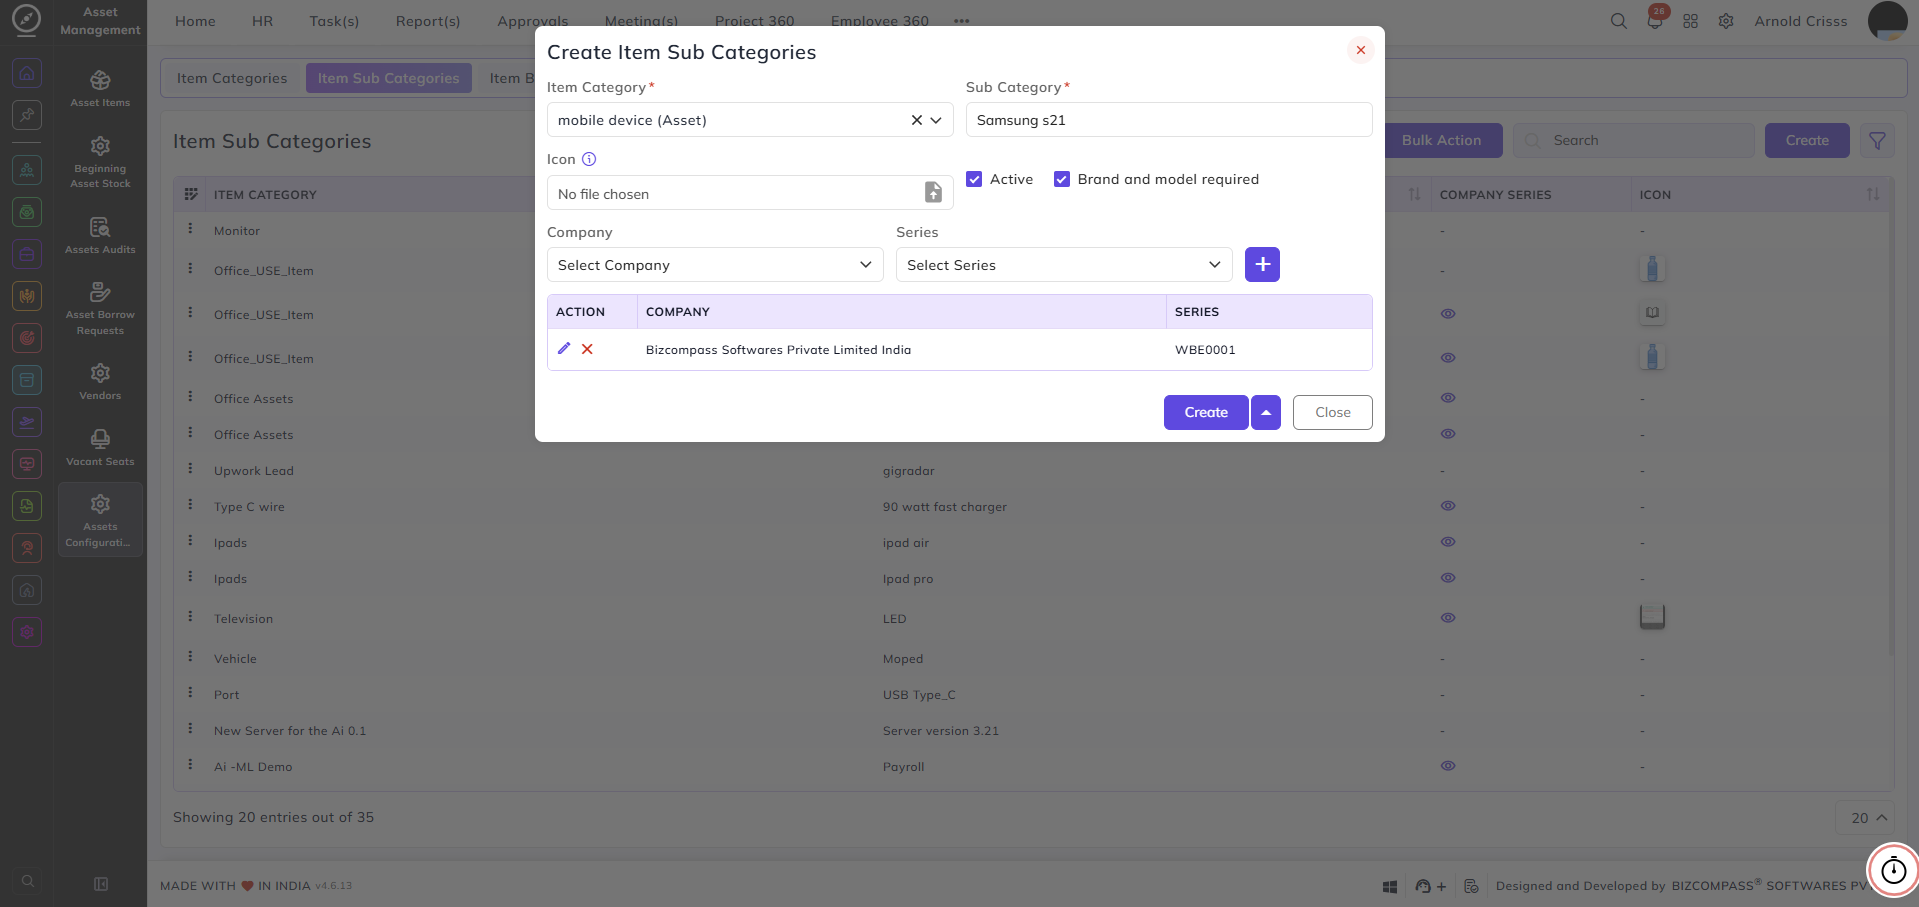Open row menu for Vehicle

pyautogui.click(x=190, y=657)
